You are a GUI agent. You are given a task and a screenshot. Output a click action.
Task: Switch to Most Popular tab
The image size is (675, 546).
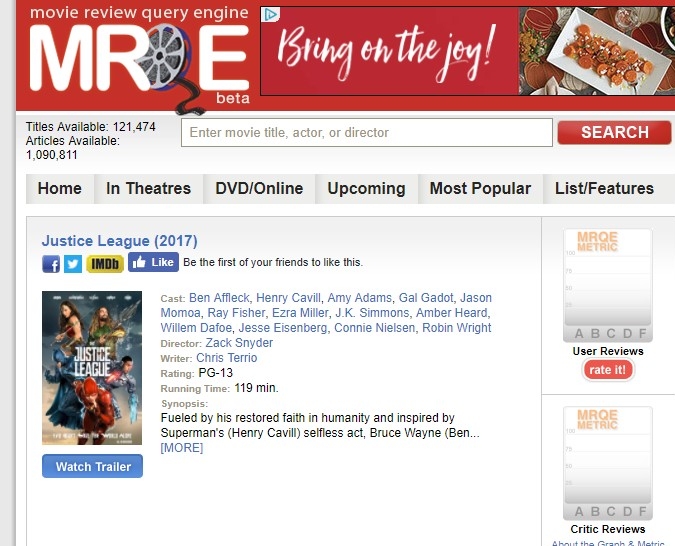tap(480, 189)
